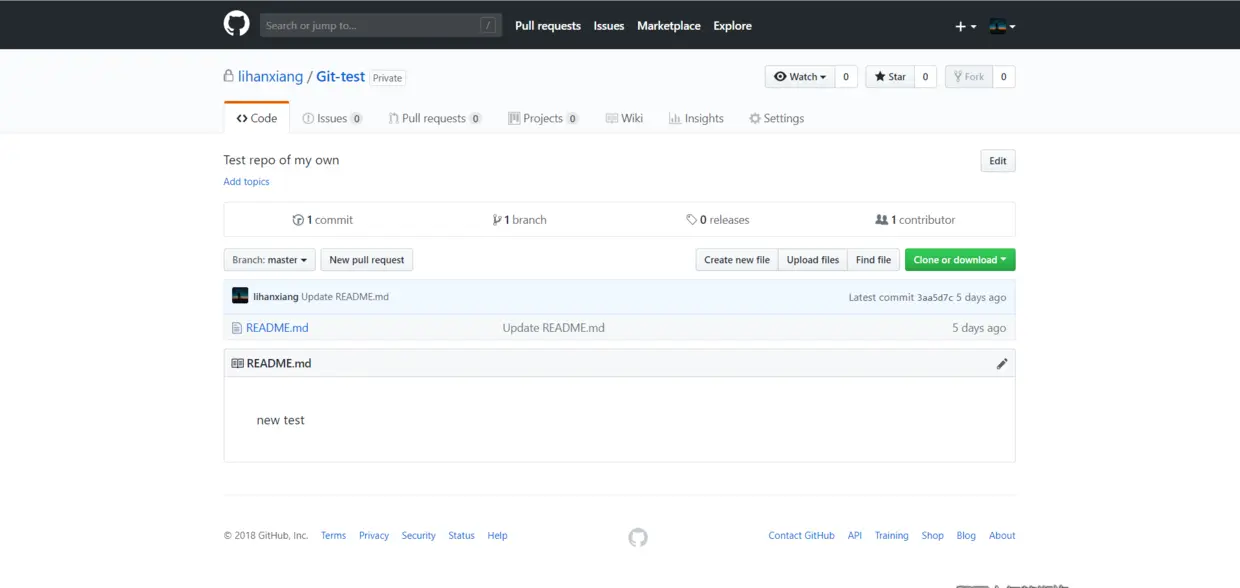
Task: Click Issues in top navigation bar
Action: click(x=609, y=26)
